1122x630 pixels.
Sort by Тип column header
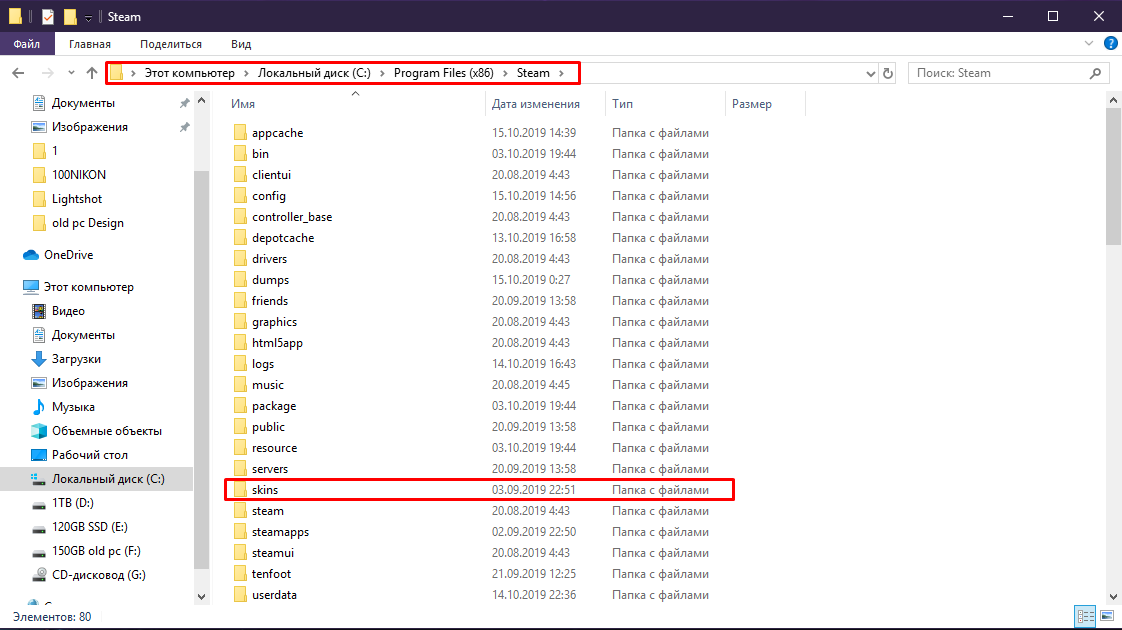pyautogui.click(x=622, y=104)
